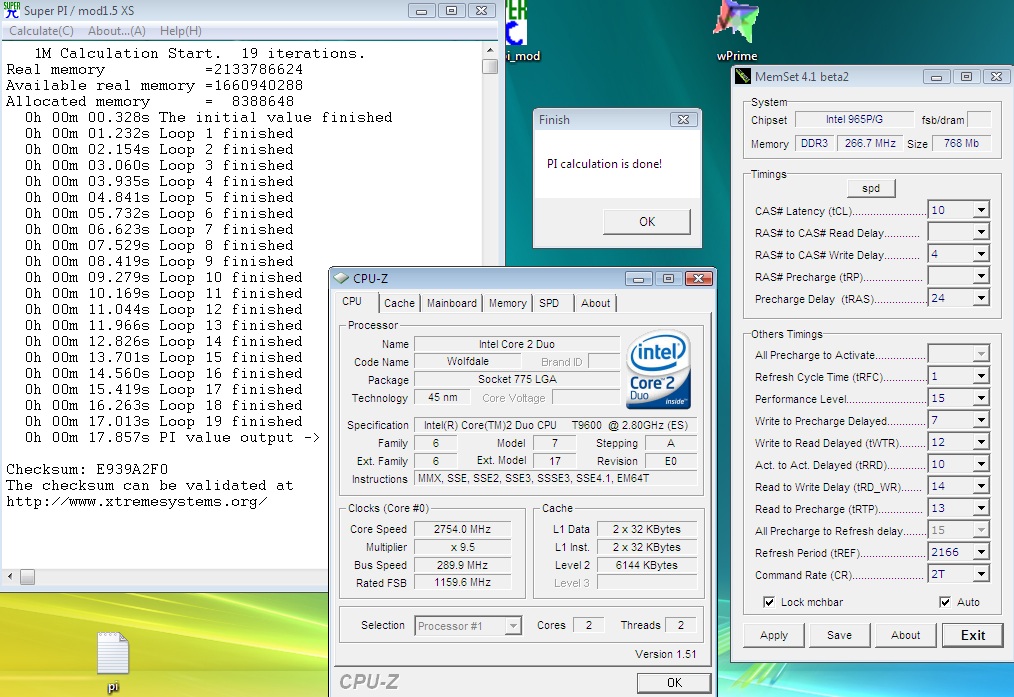
Task: Open Read to Write Delay dropdown
Action: pyautogui.click(x=981, y=486)
